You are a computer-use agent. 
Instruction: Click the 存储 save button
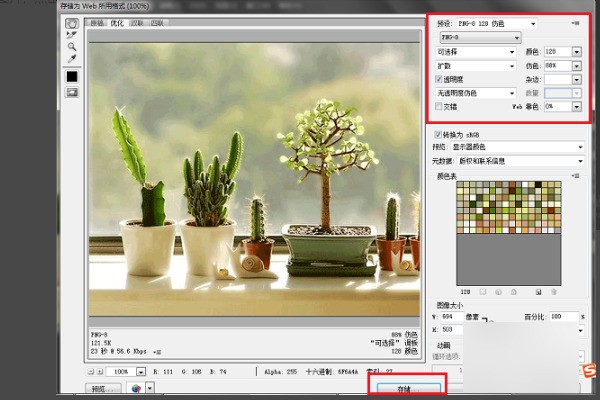click(x=405, y=387)
